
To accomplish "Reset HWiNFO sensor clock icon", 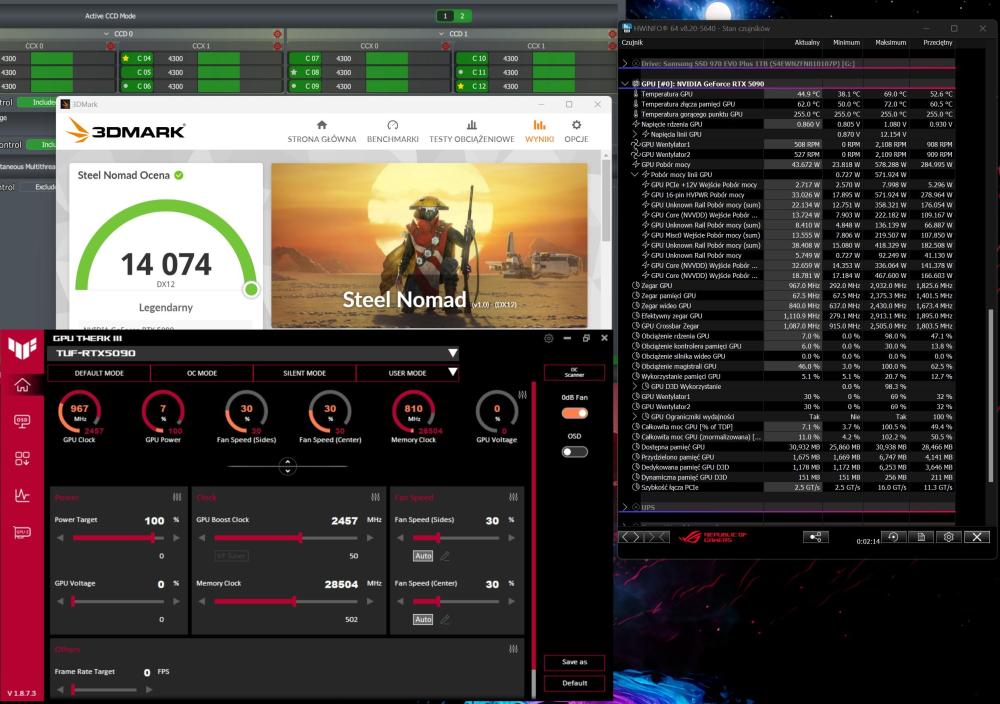I will pyautogui.click(x=893, y=537).
